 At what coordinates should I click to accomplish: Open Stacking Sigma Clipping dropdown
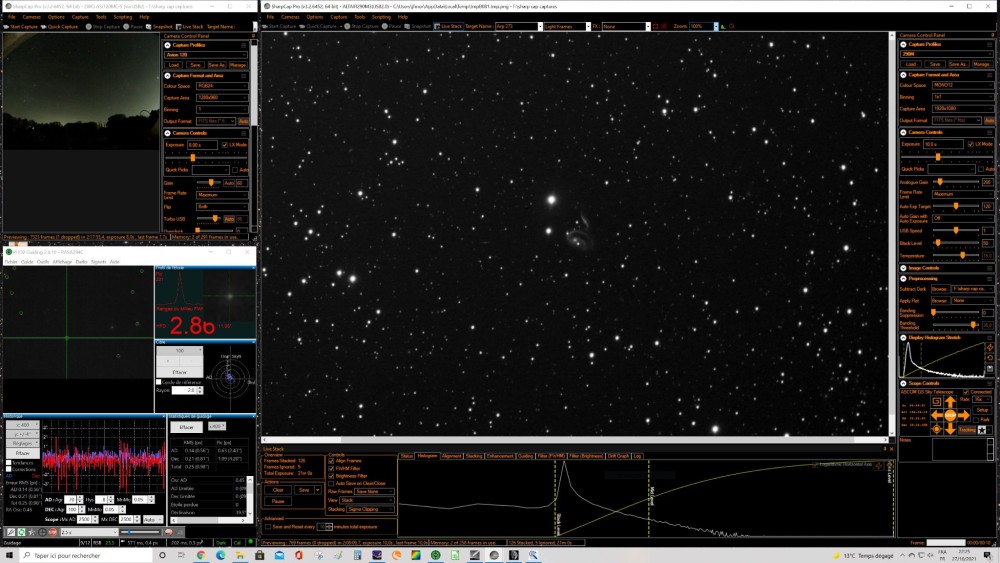coord(370,509)
